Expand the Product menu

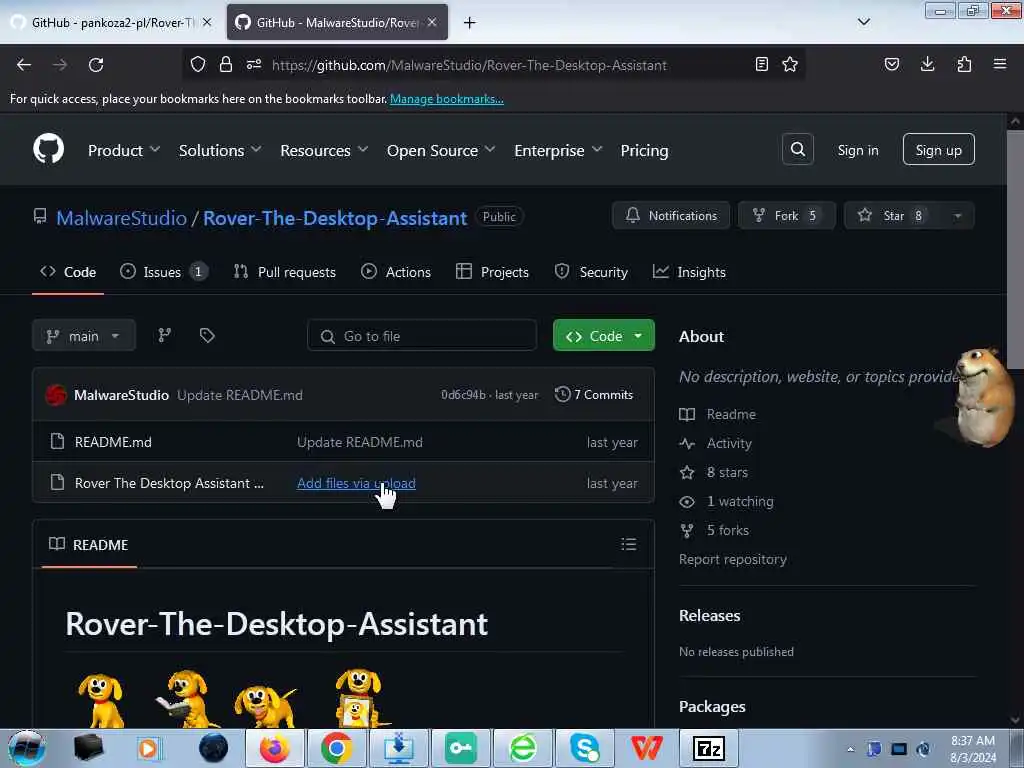tap(124, 150)
